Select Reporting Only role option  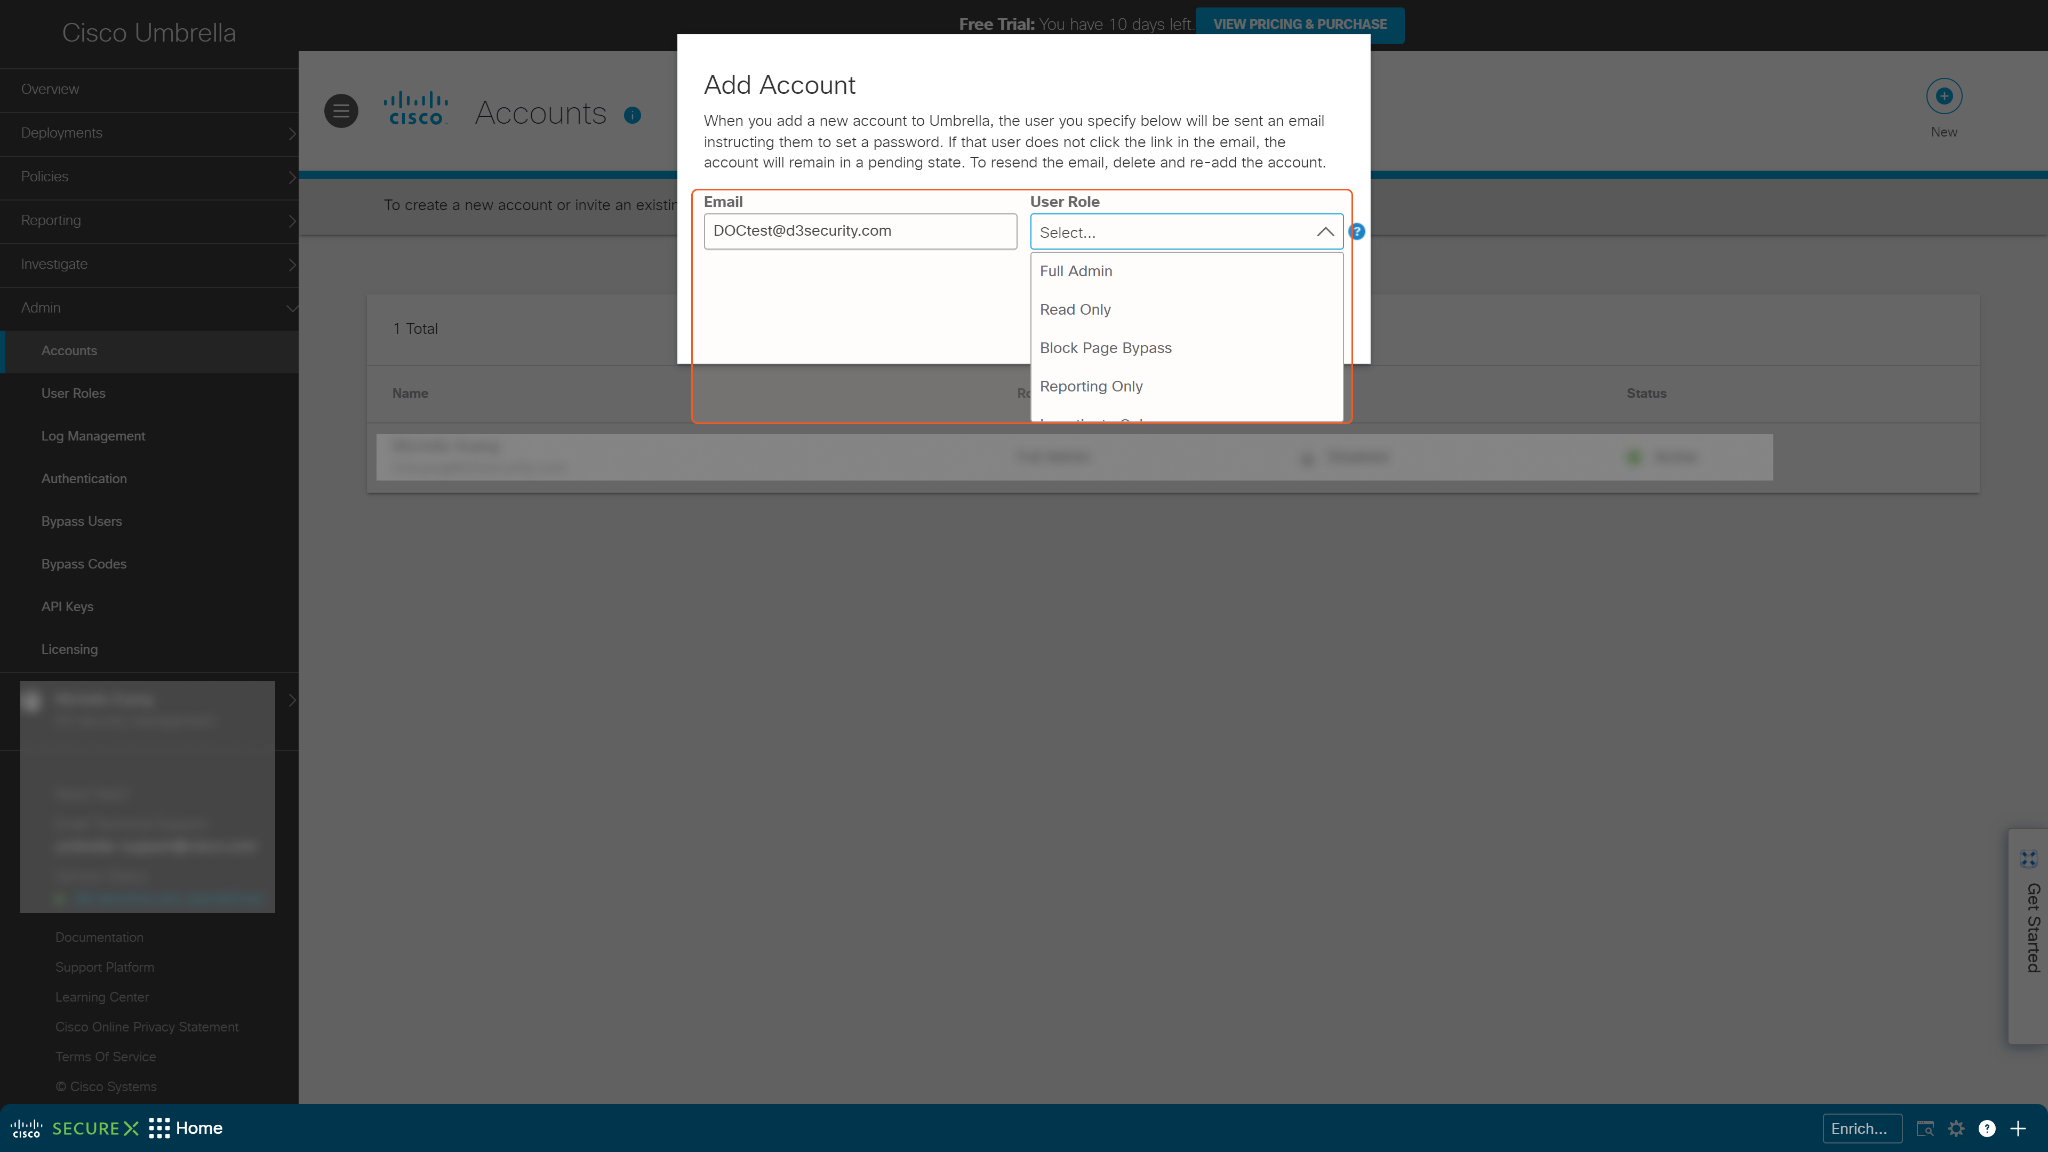pos(1090,386)
